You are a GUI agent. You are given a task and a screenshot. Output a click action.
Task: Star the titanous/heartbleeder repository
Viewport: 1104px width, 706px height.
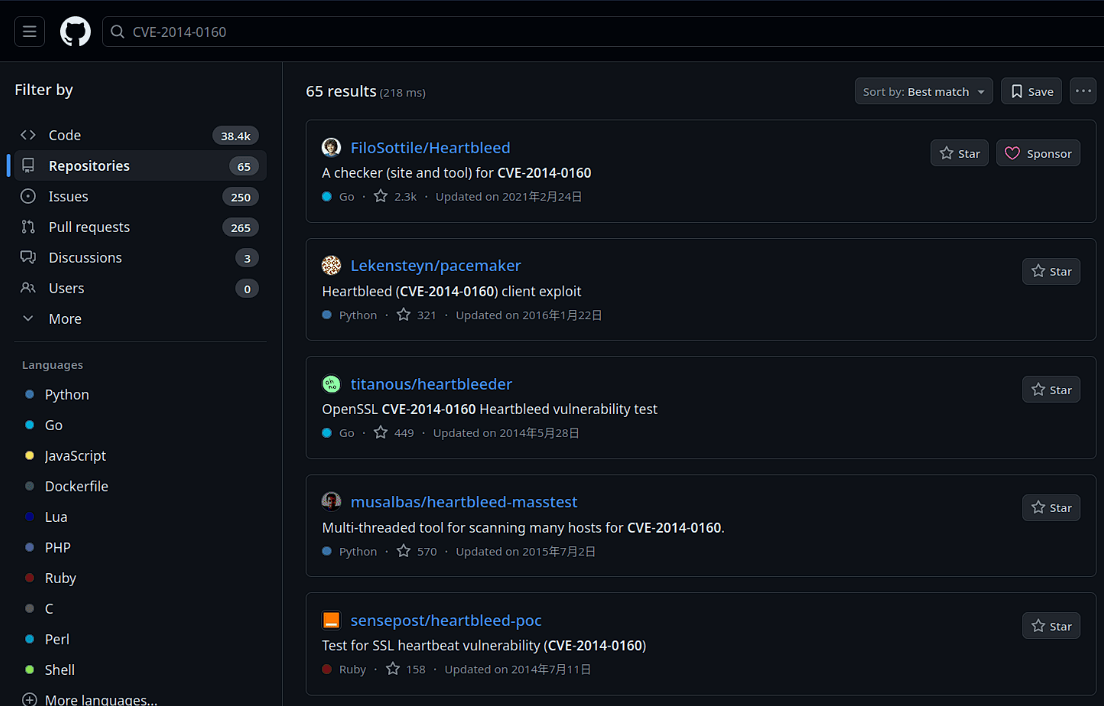(1051, 390)
